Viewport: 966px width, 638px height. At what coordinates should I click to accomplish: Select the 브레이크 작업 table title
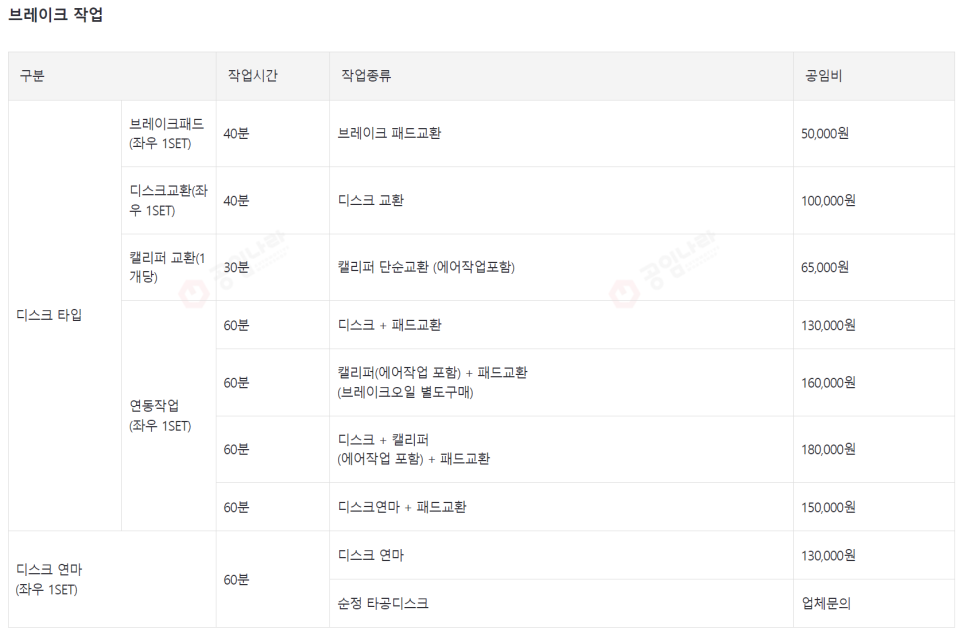[56, 15]
